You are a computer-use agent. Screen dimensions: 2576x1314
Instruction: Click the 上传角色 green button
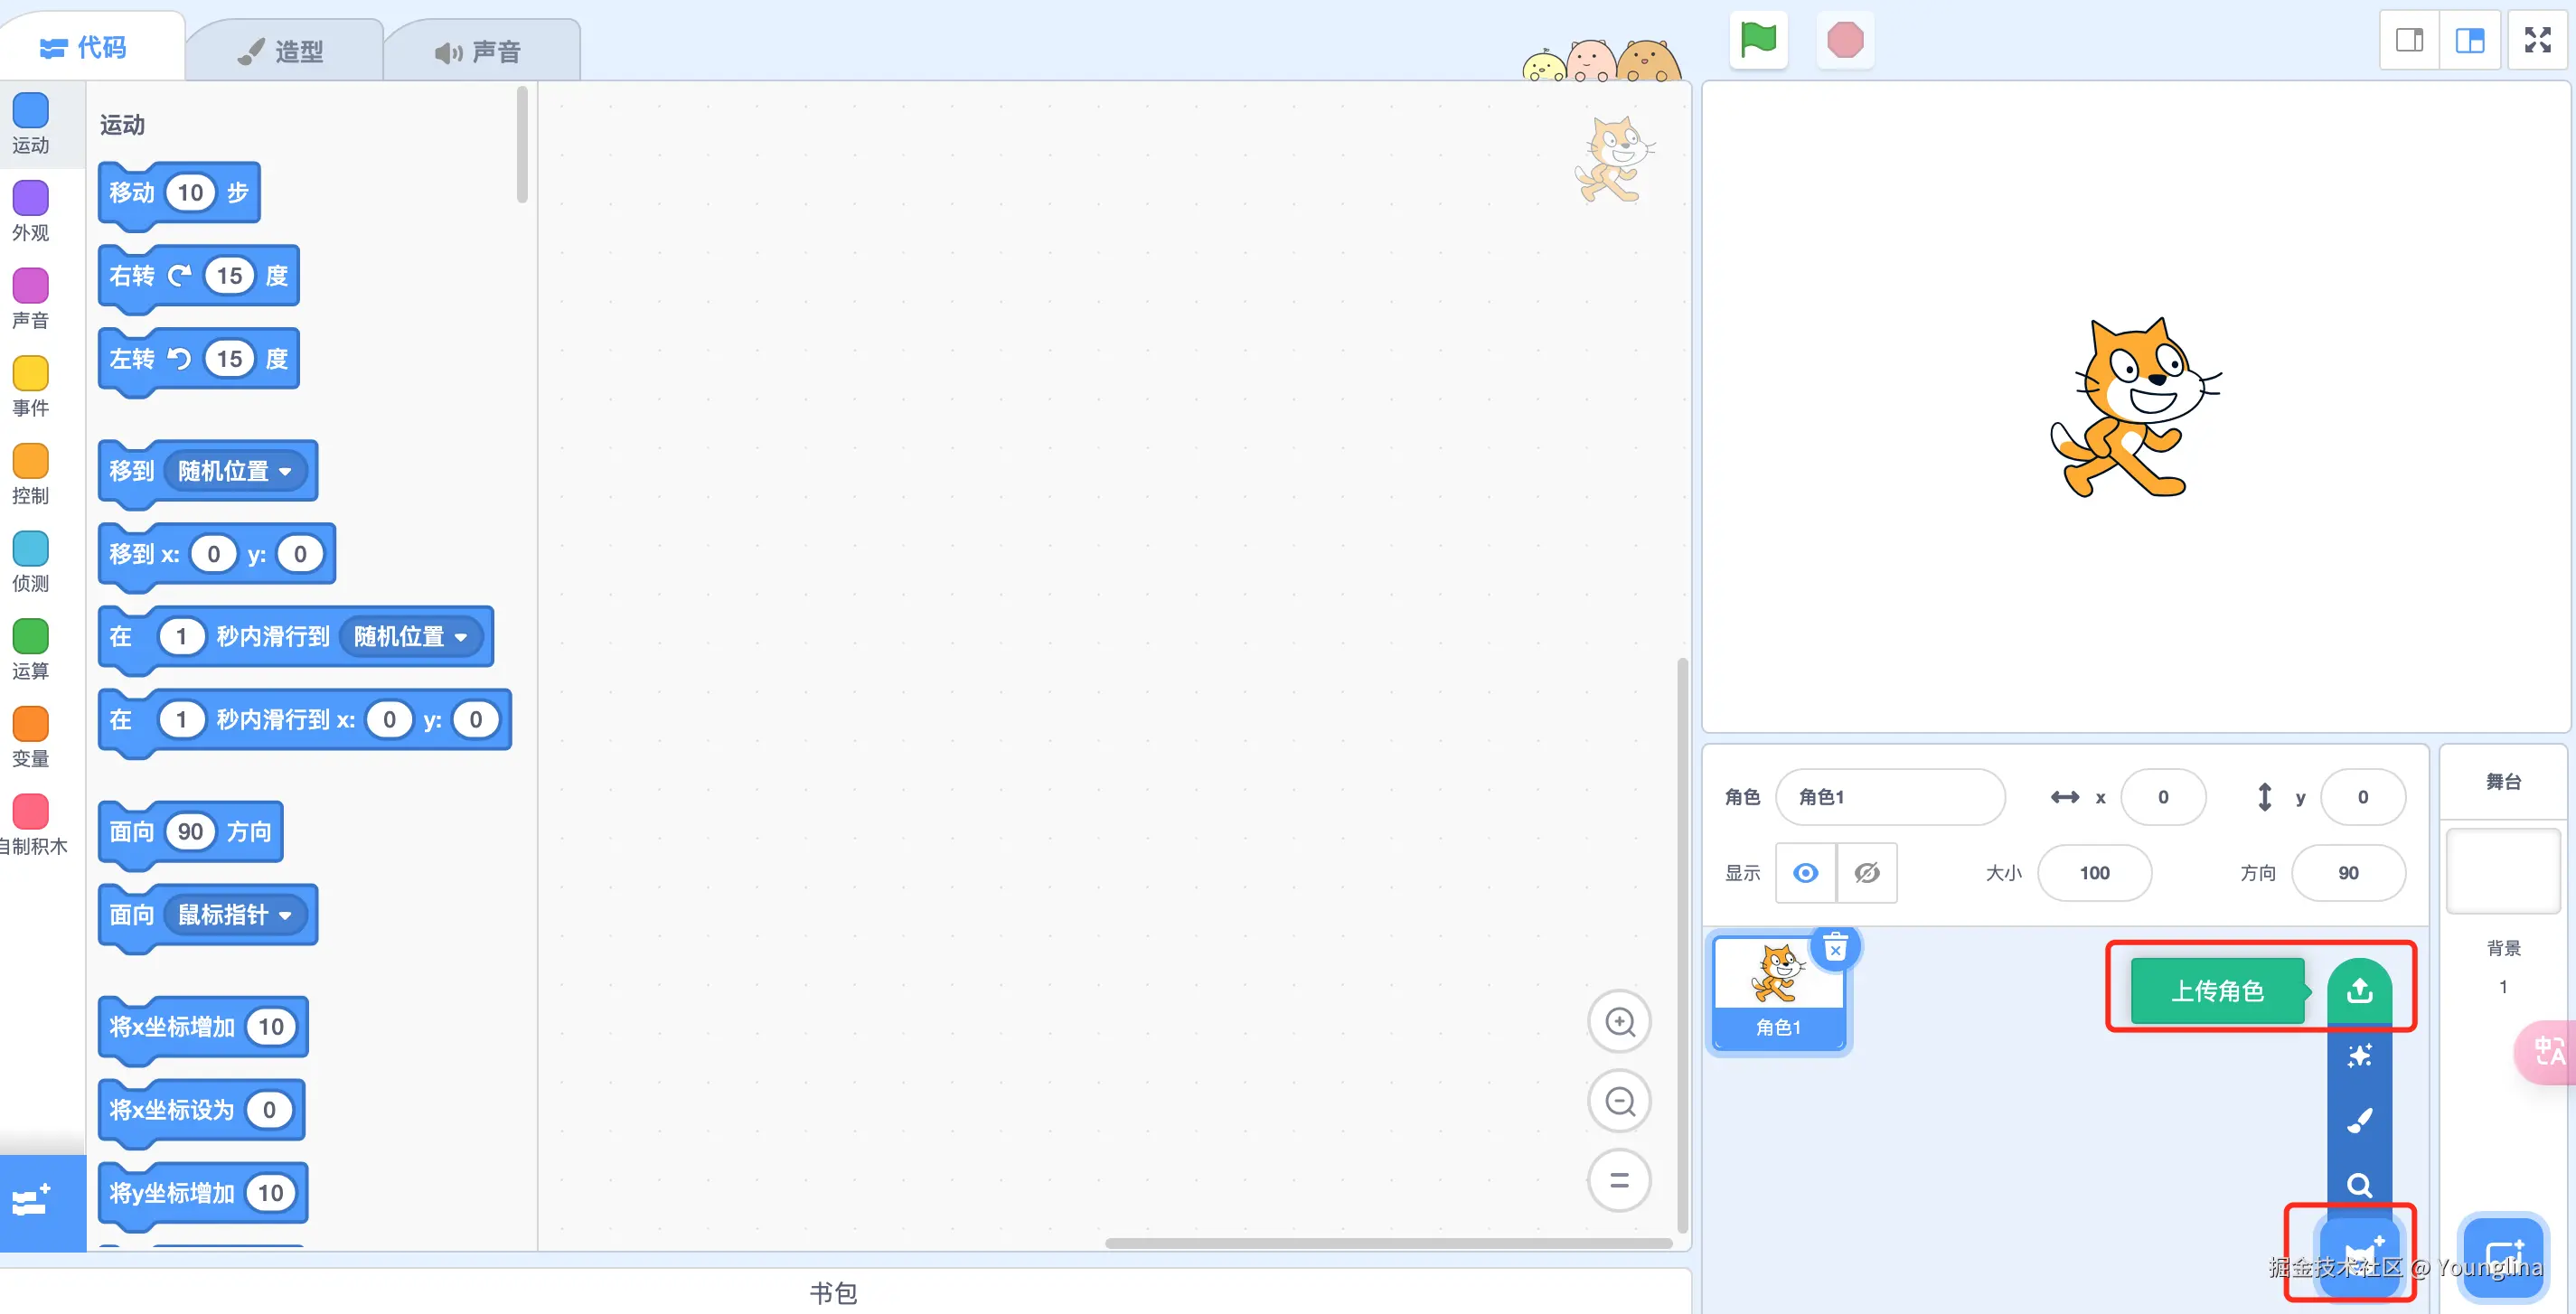tap(2216, 991)
